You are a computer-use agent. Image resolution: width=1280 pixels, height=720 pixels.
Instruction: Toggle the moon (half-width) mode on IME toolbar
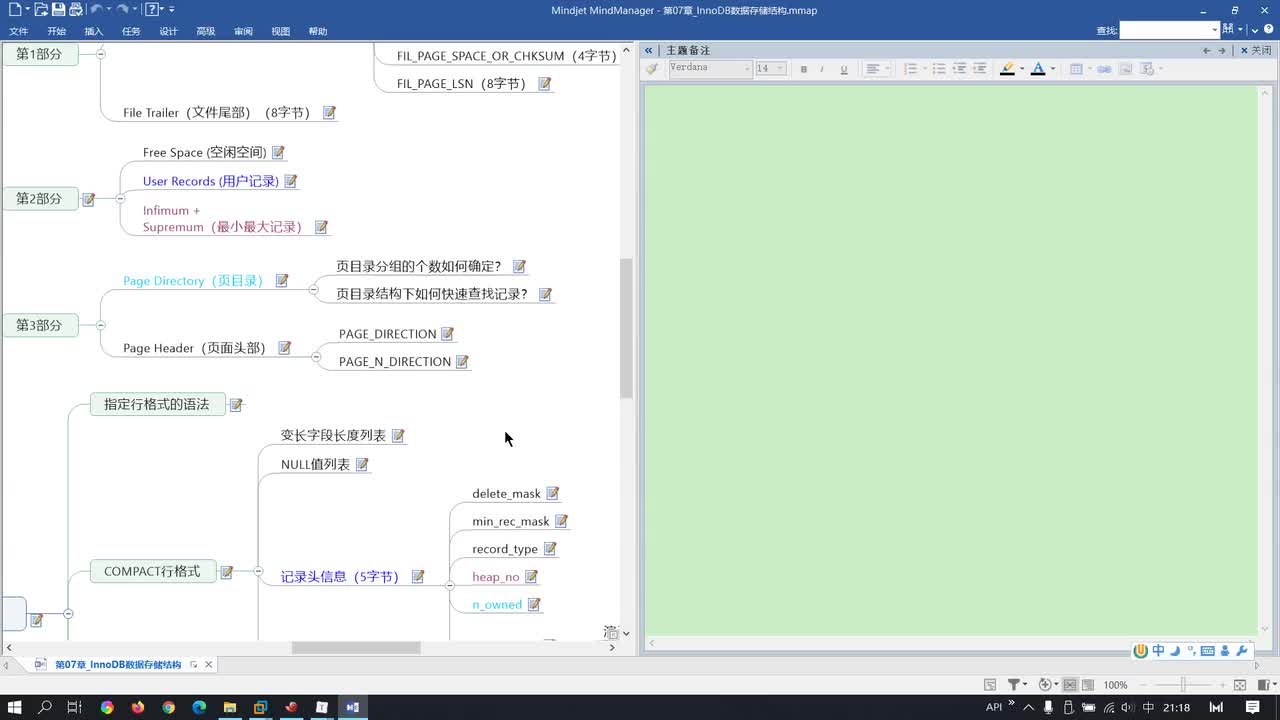1175,651
